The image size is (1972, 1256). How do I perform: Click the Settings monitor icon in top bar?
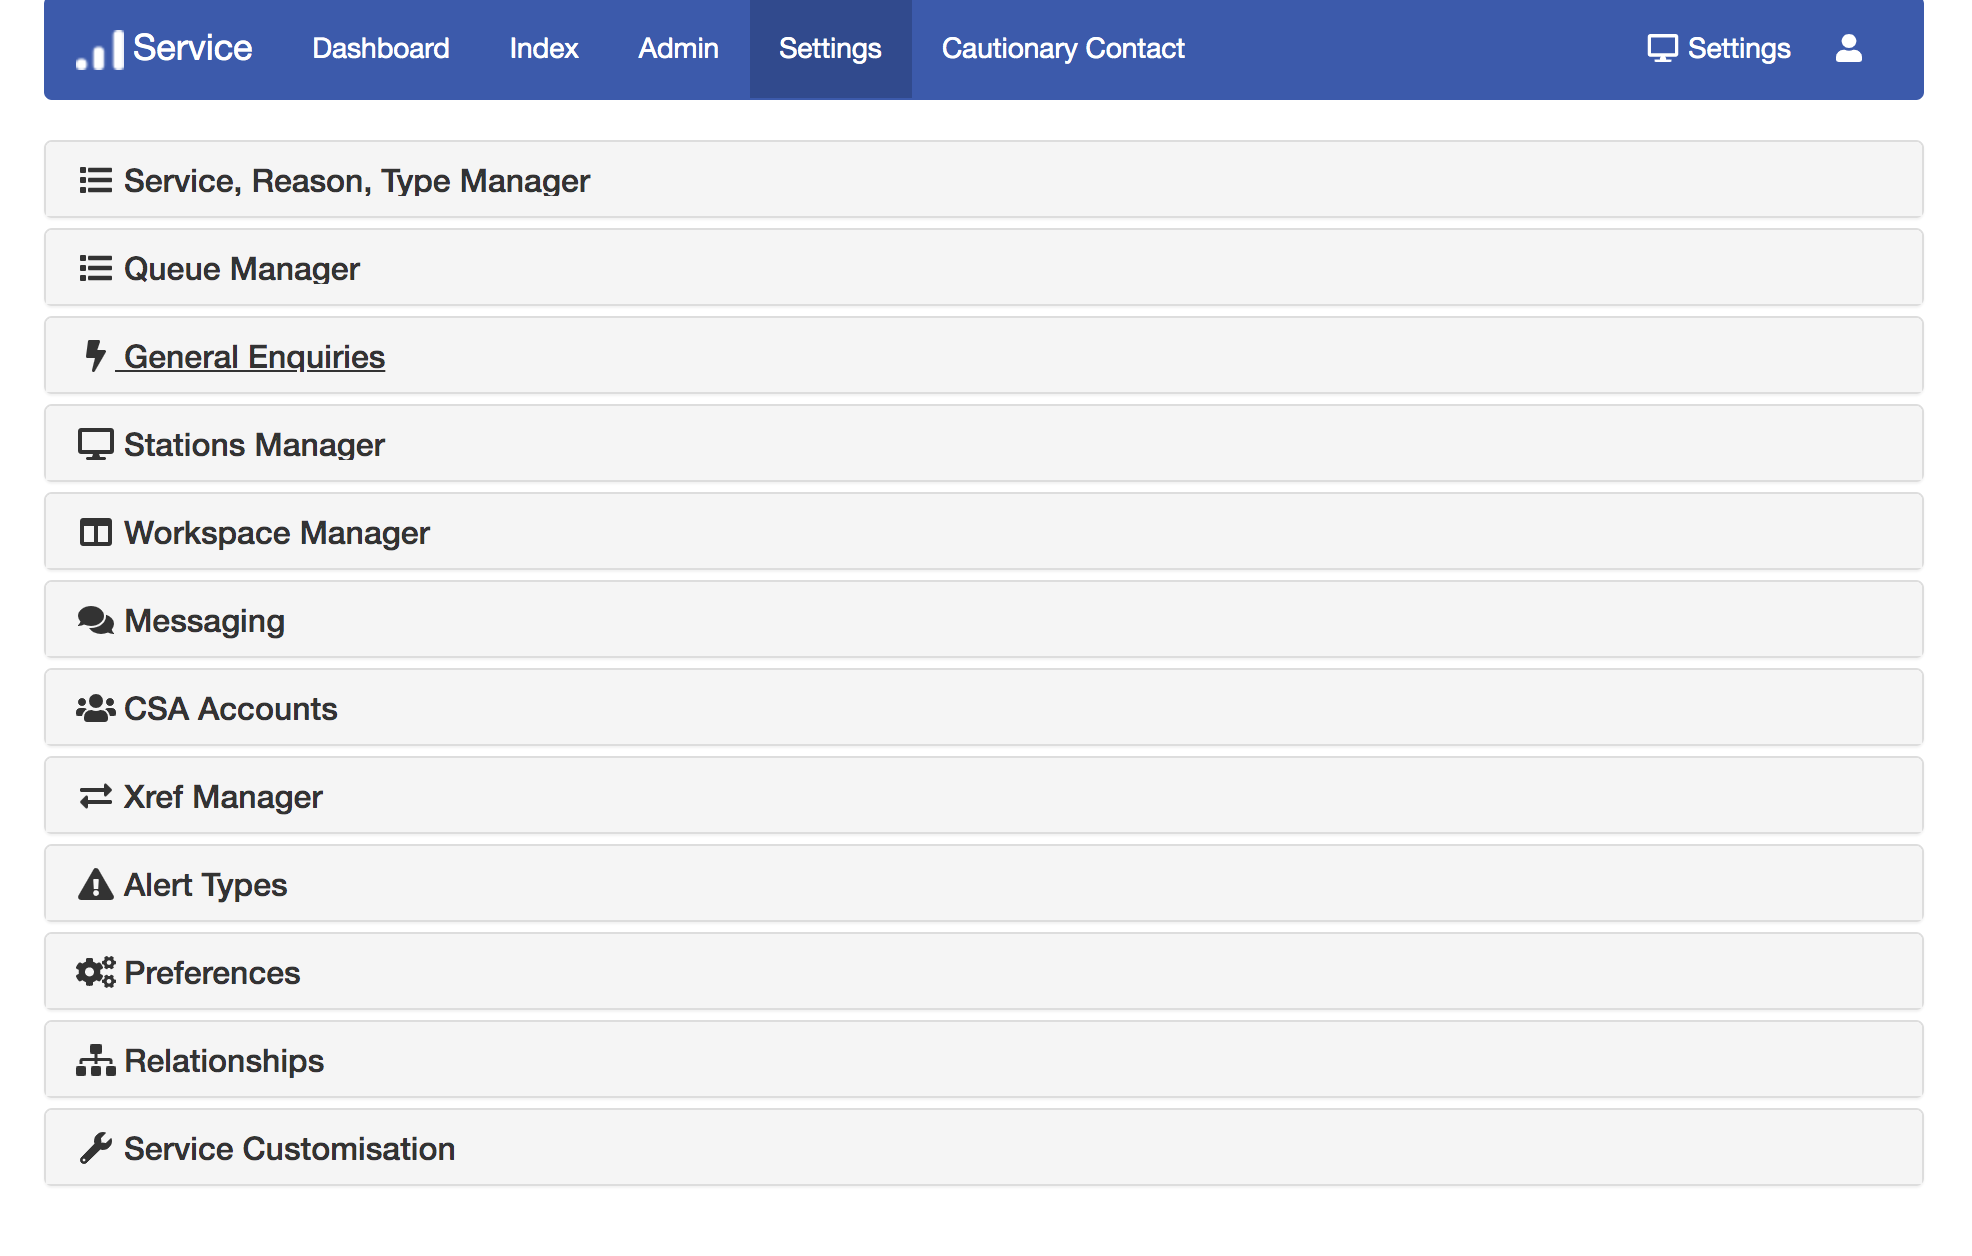click(x=1663, y=47)
